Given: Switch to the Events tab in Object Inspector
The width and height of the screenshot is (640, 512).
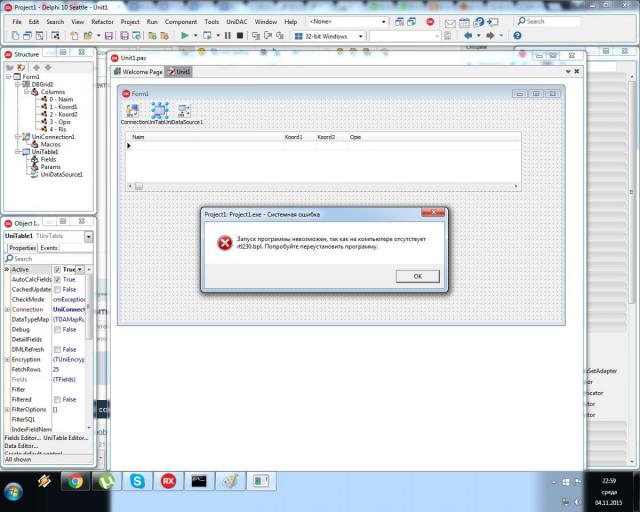Looking at the screenshot, I should point(49,248).
